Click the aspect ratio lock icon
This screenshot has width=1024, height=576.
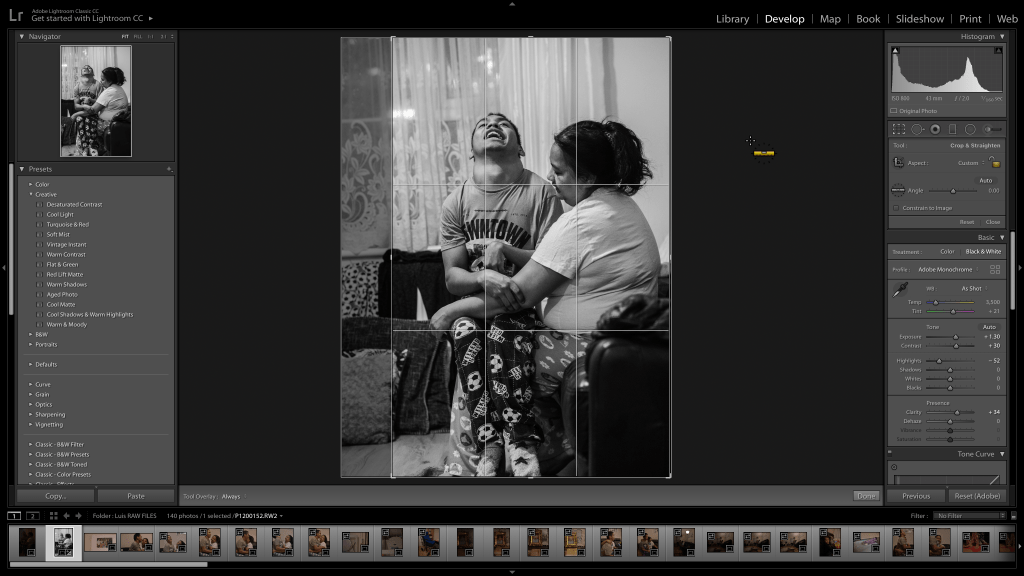coord(995,162)
